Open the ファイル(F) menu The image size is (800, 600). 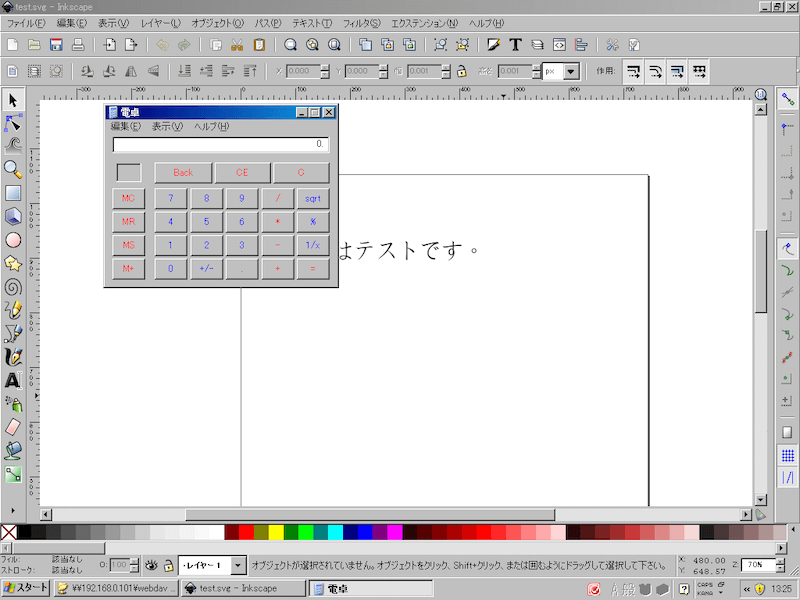(26, 23)
